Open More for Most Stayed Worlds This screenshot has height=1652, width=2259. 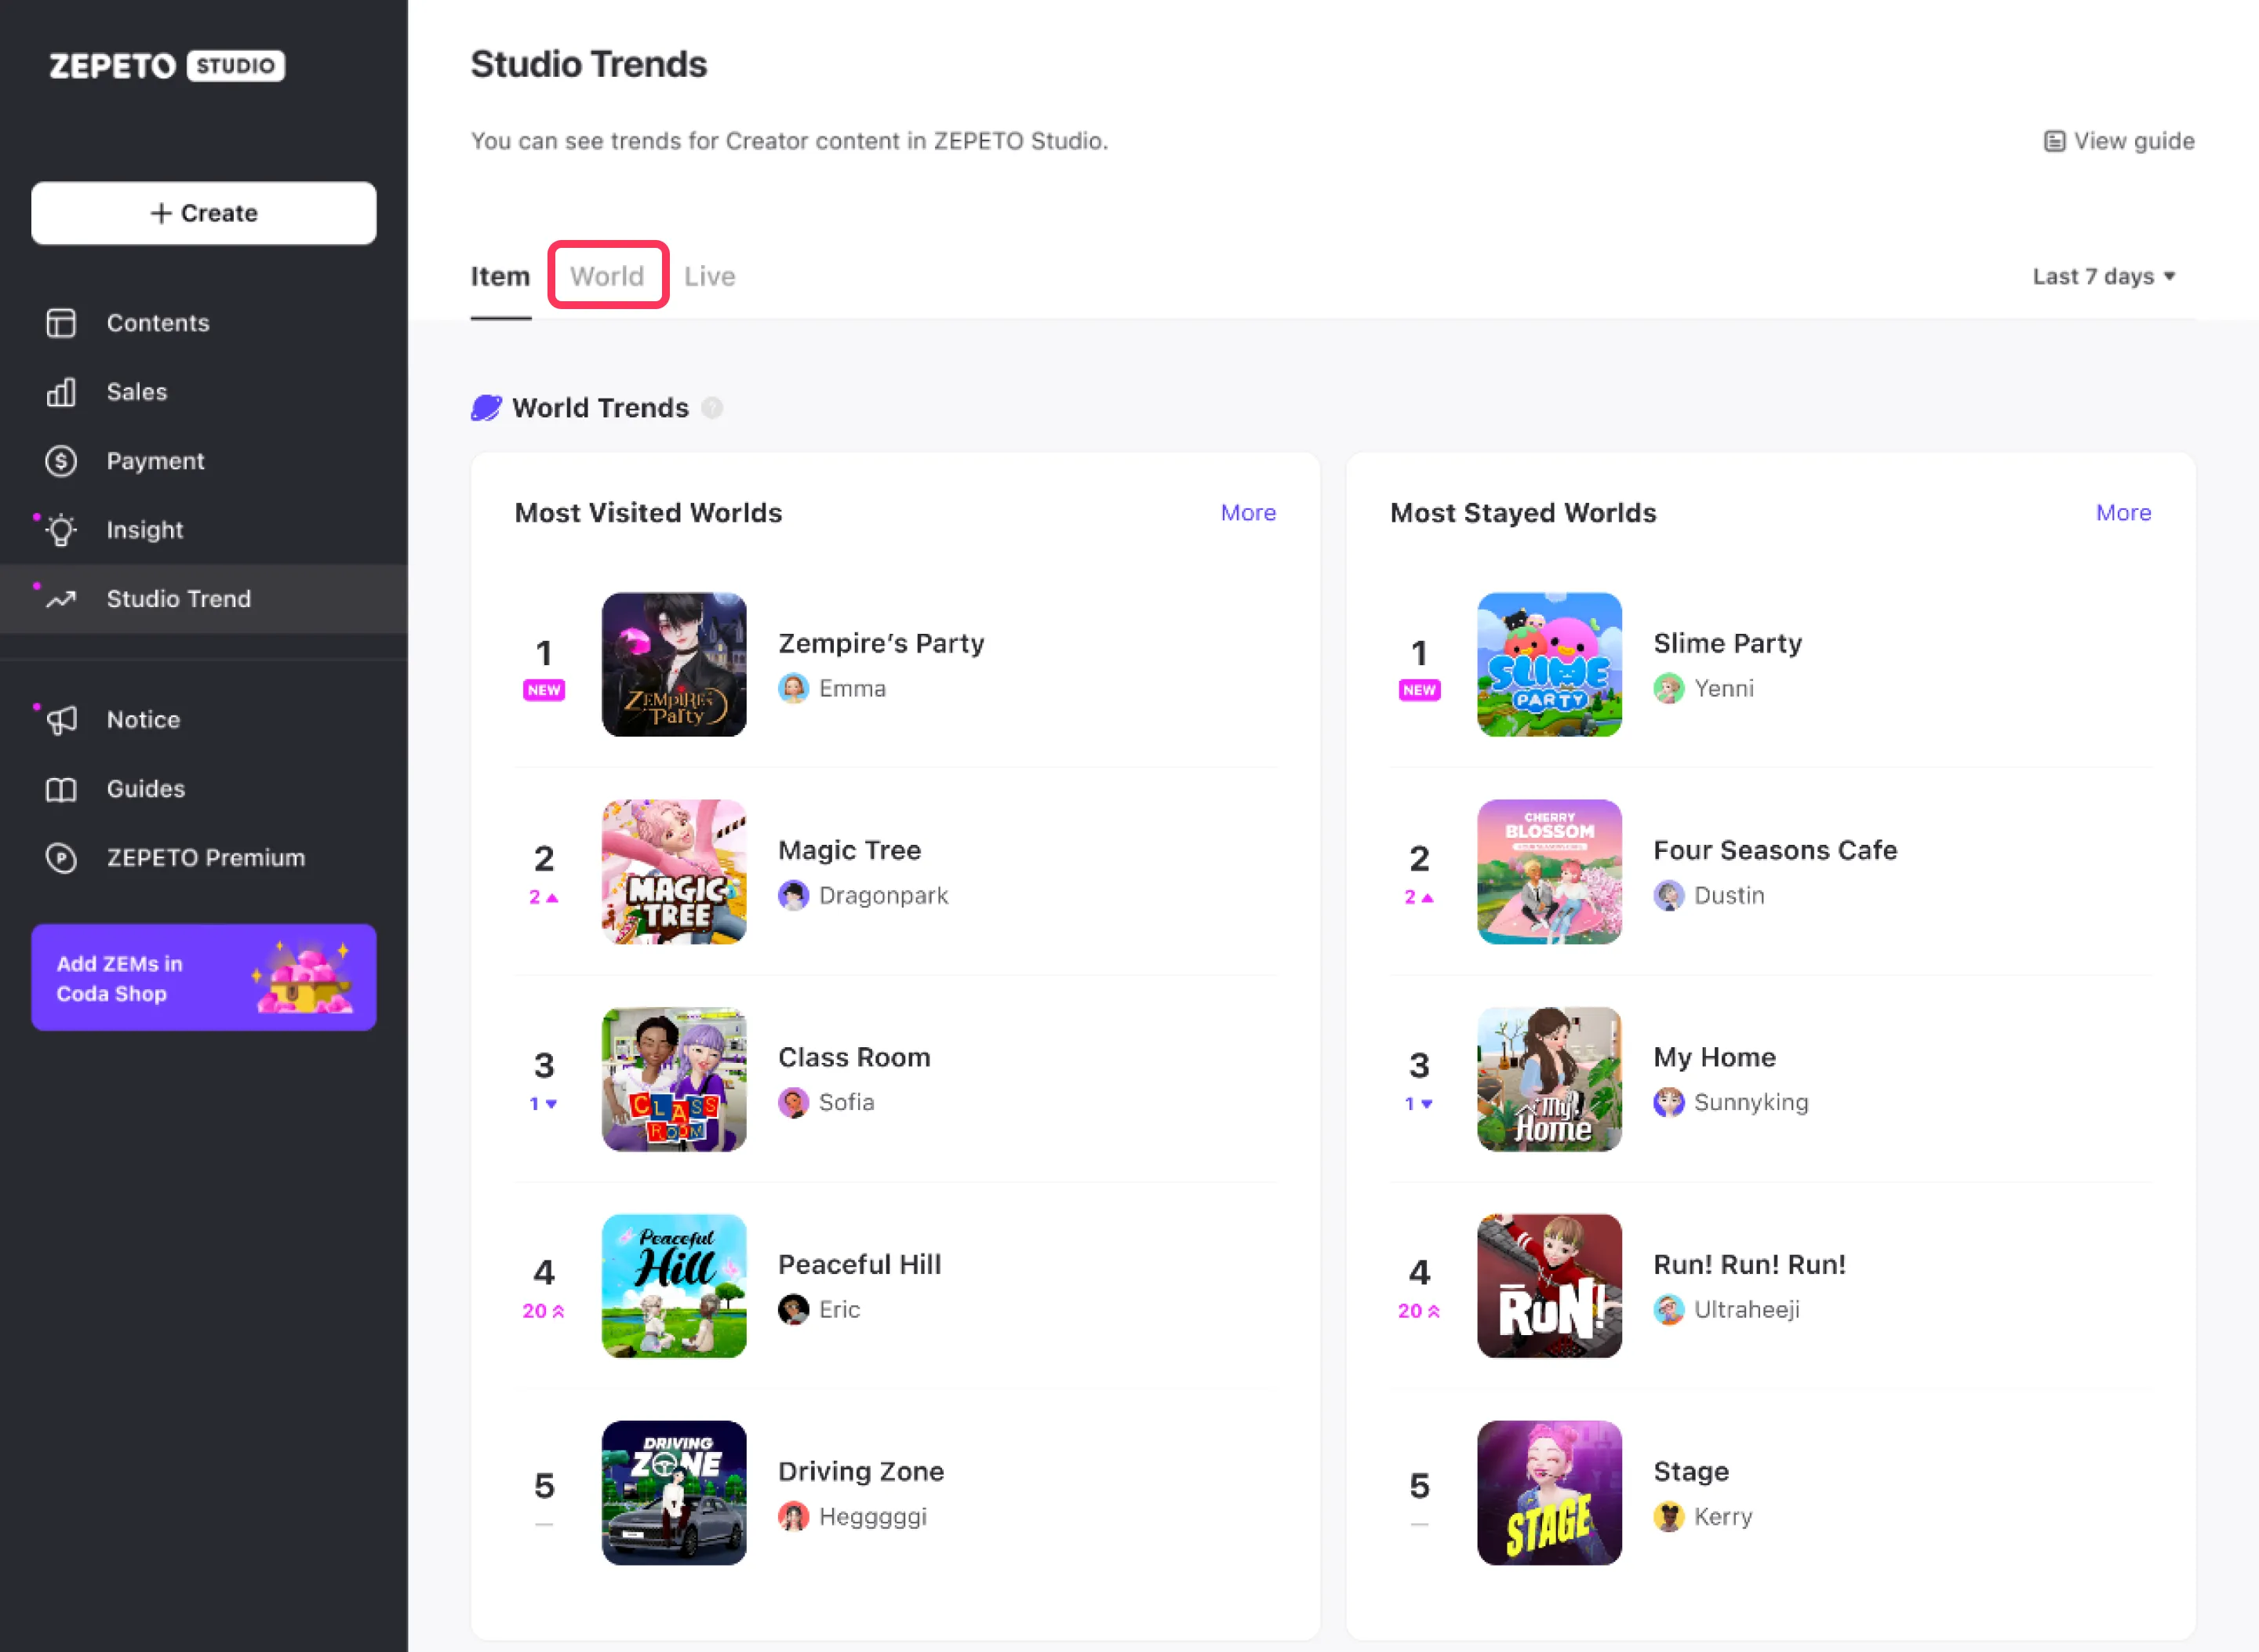point(2123,512)
